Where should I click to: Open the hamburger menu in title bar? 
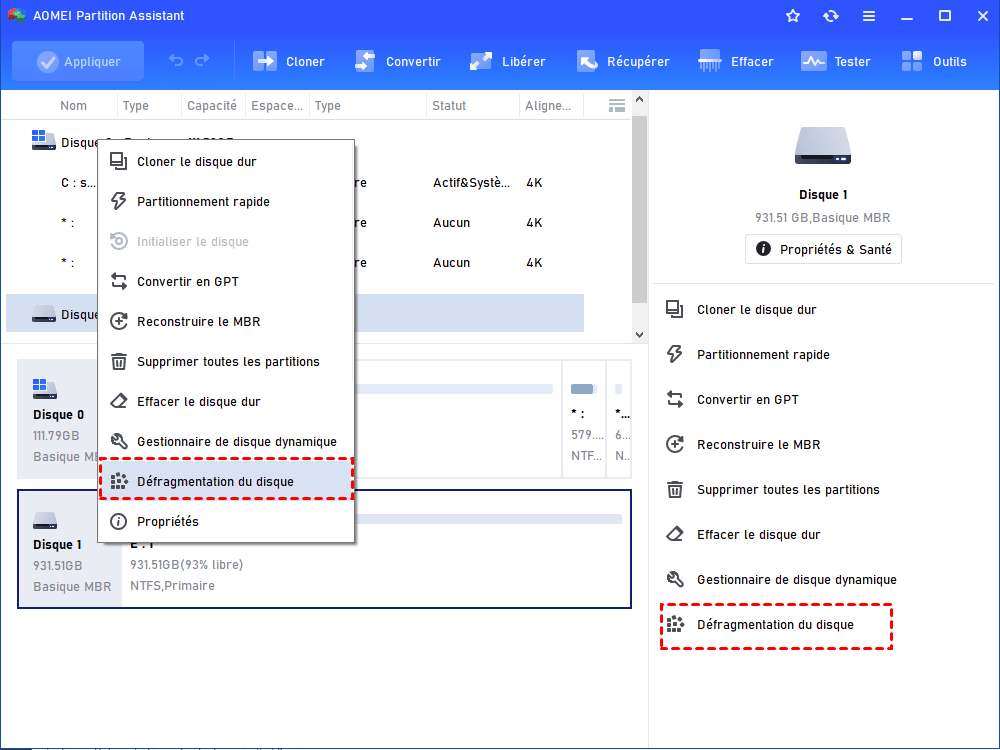click(x=869, y=16)
